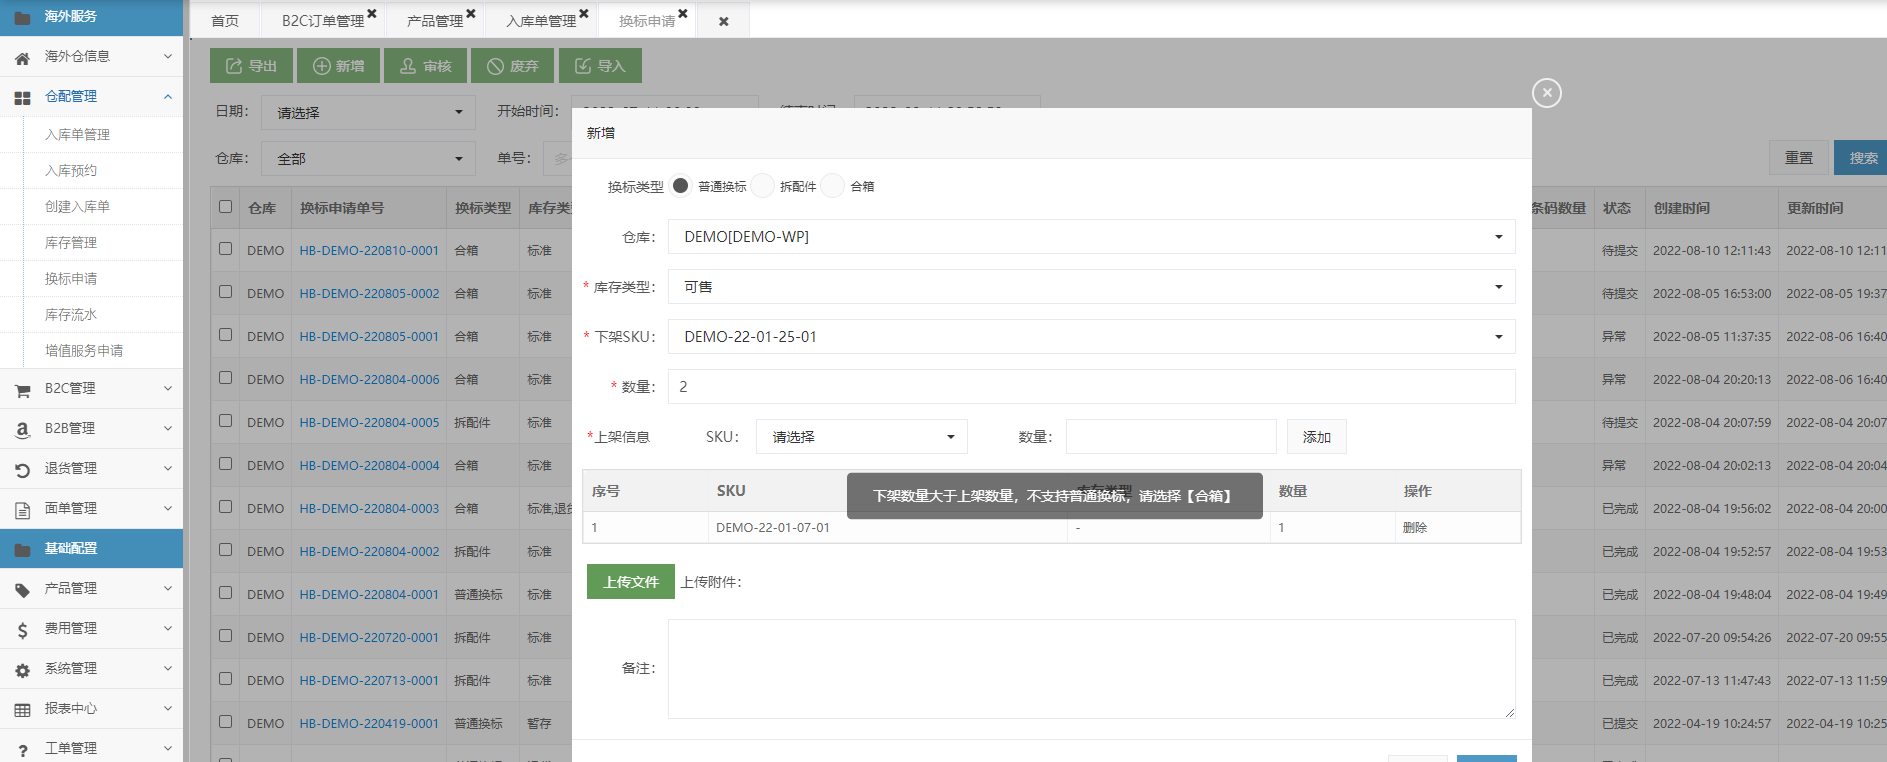Open order link HB-DEMO-220804-0001
This screenshot has height=762, width=1887.
(x=369, y=594)
